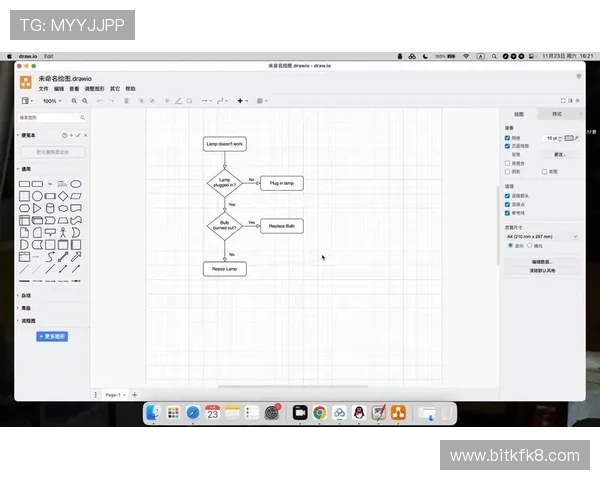This screenshot has width=600, height=480.
Task: Switch to the Style tab in the right panel
Action: tap(557, 114)
